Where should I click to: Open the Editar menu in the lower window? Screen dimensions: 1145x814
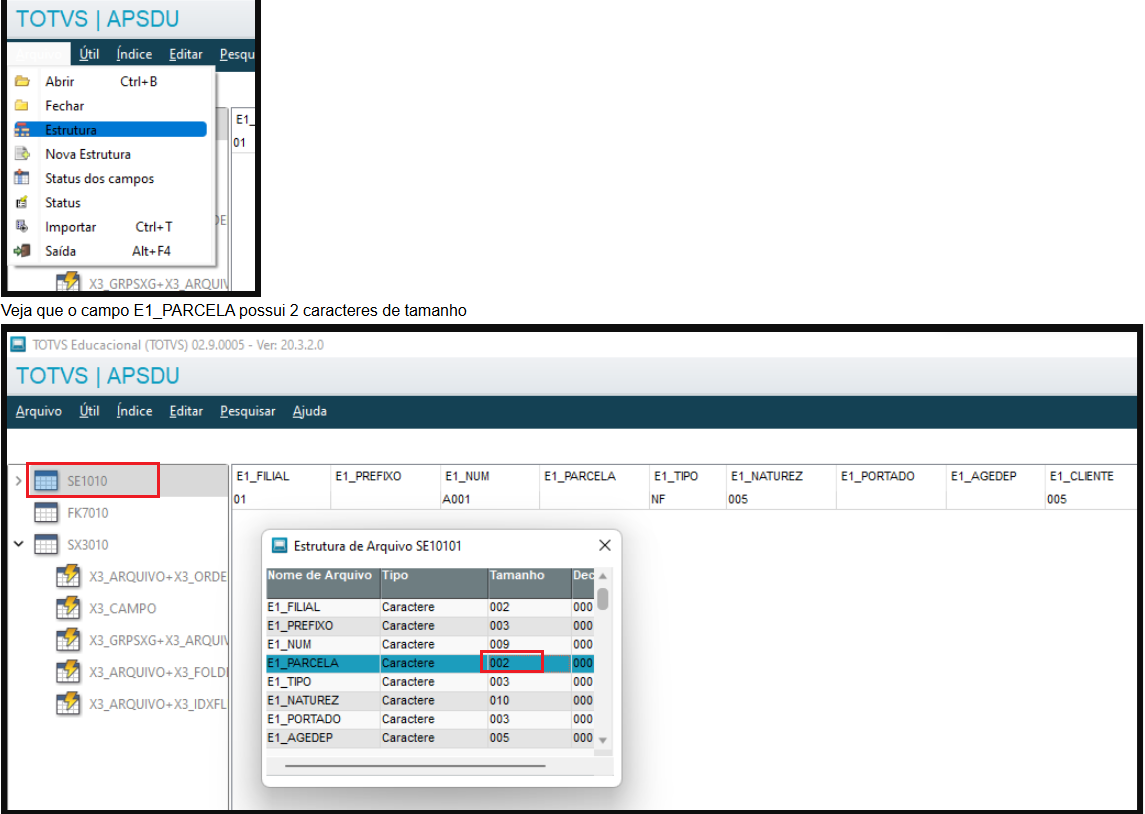[186, 411]
